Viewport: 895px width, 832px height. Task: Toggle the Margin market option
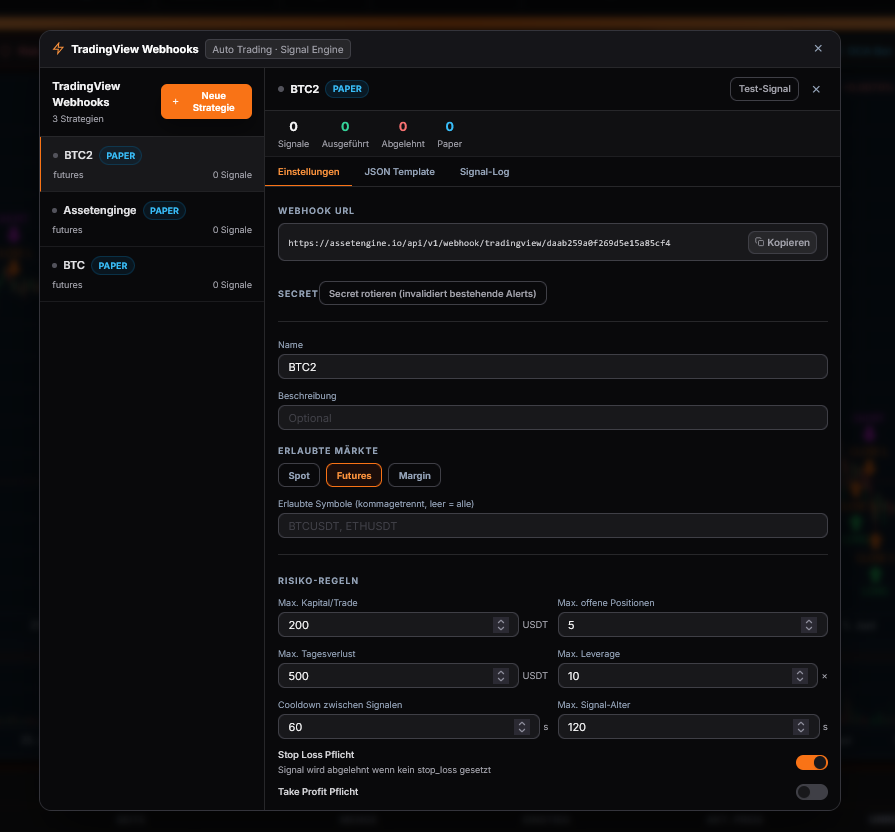(x=414, y=475)
